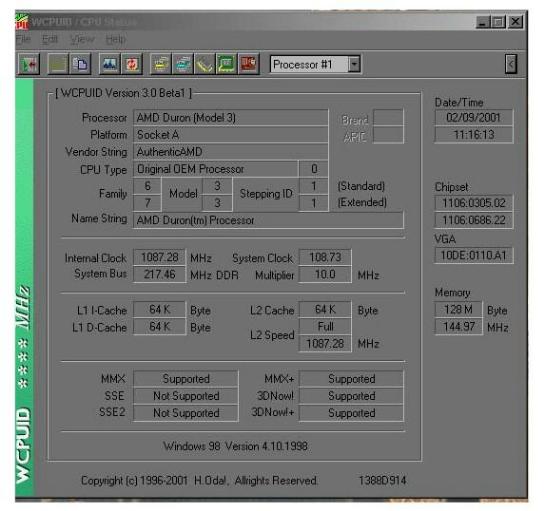Click the SSE Not Supported field
Screen dimensions: 544x511
click(186, 396)
